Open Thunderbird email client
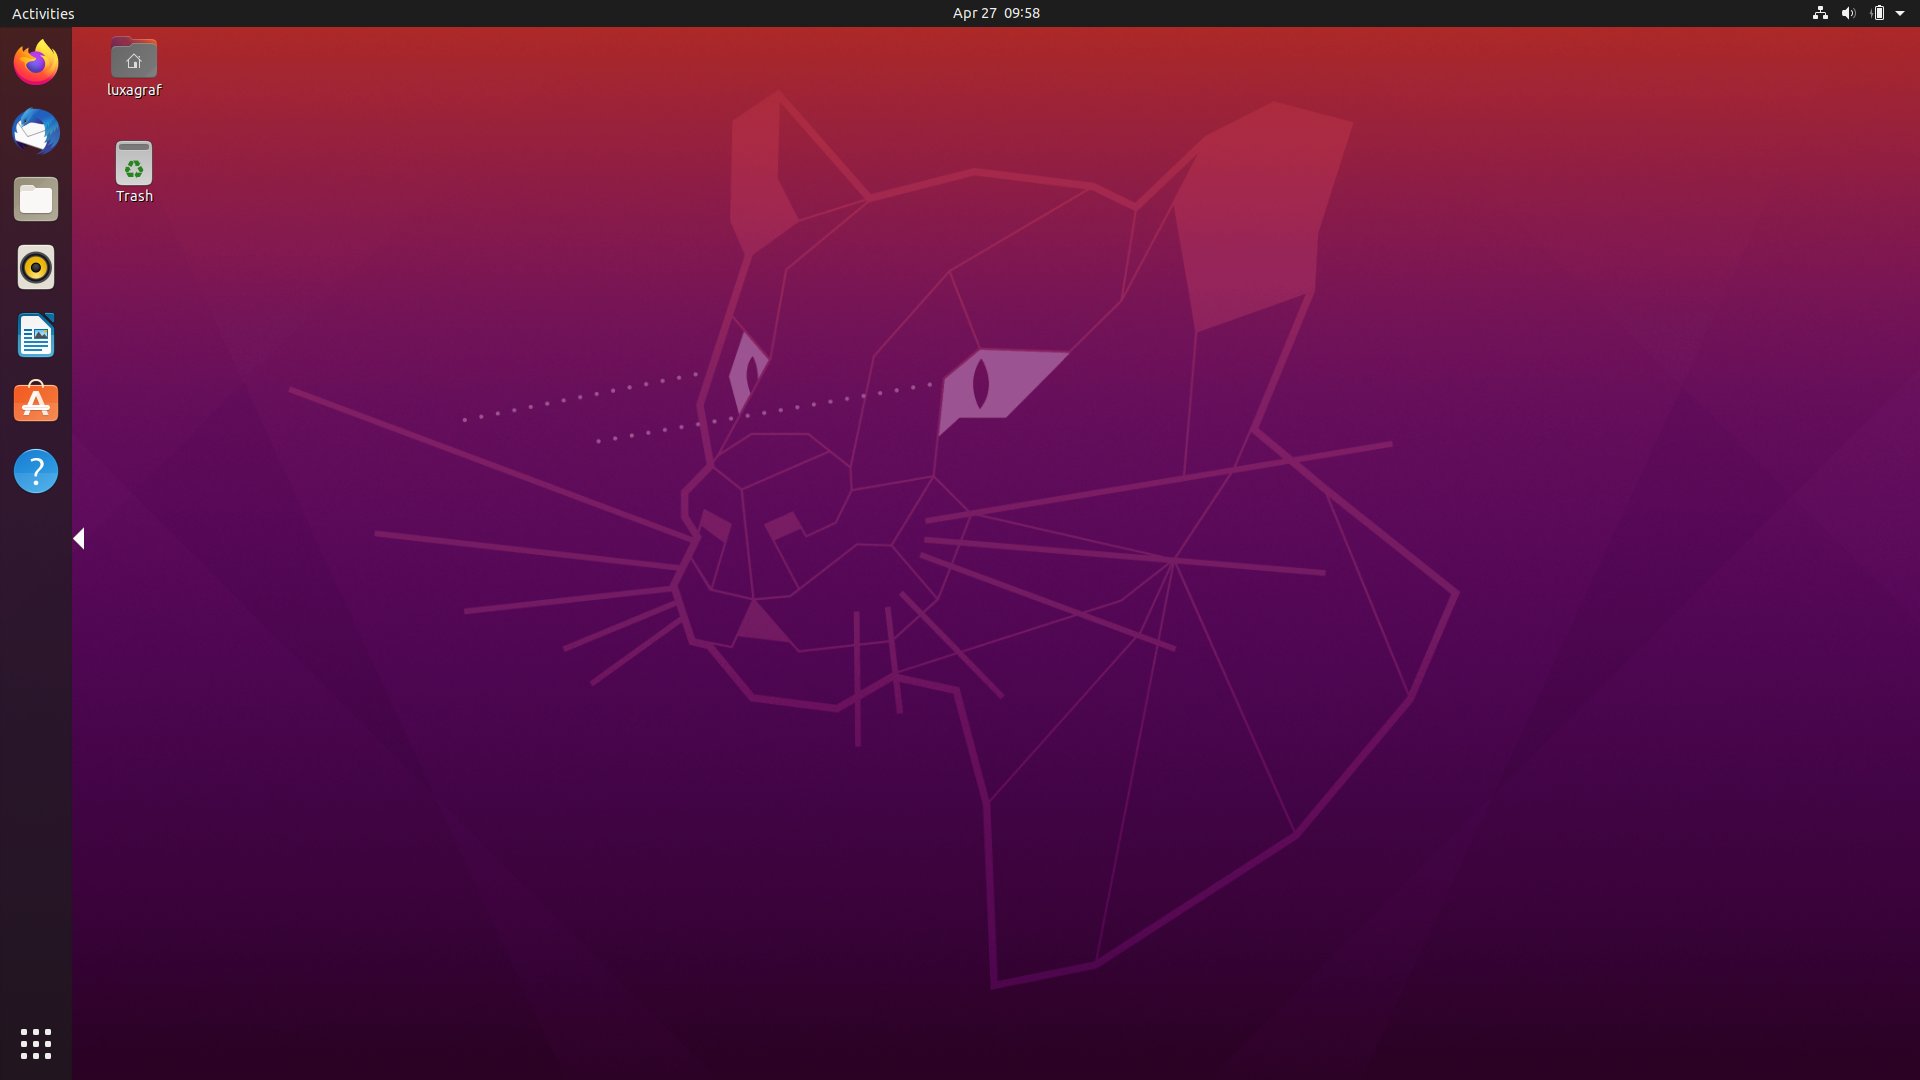Screen dimensions: 1920x1080 pyautogui.click(x=36, y=131)
